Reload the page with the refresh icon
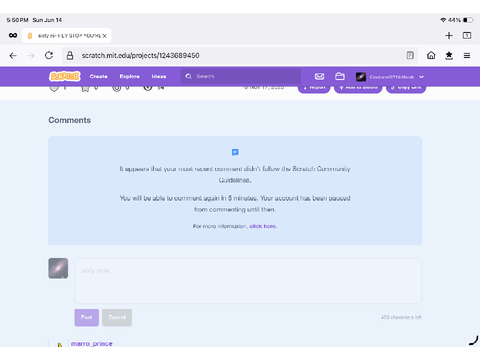The width and height of the screenshot is (480, 360). click(x=49, y=55)
